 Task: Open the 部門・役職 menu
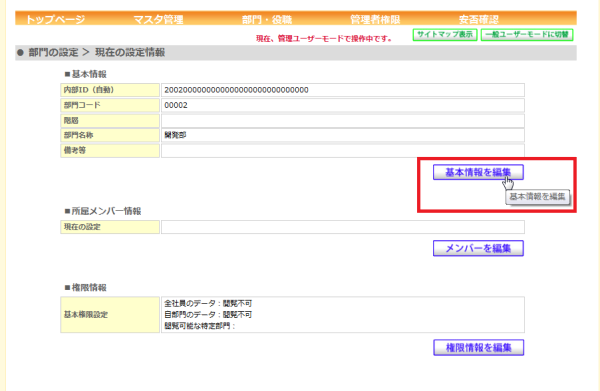(x=267, y=19)
